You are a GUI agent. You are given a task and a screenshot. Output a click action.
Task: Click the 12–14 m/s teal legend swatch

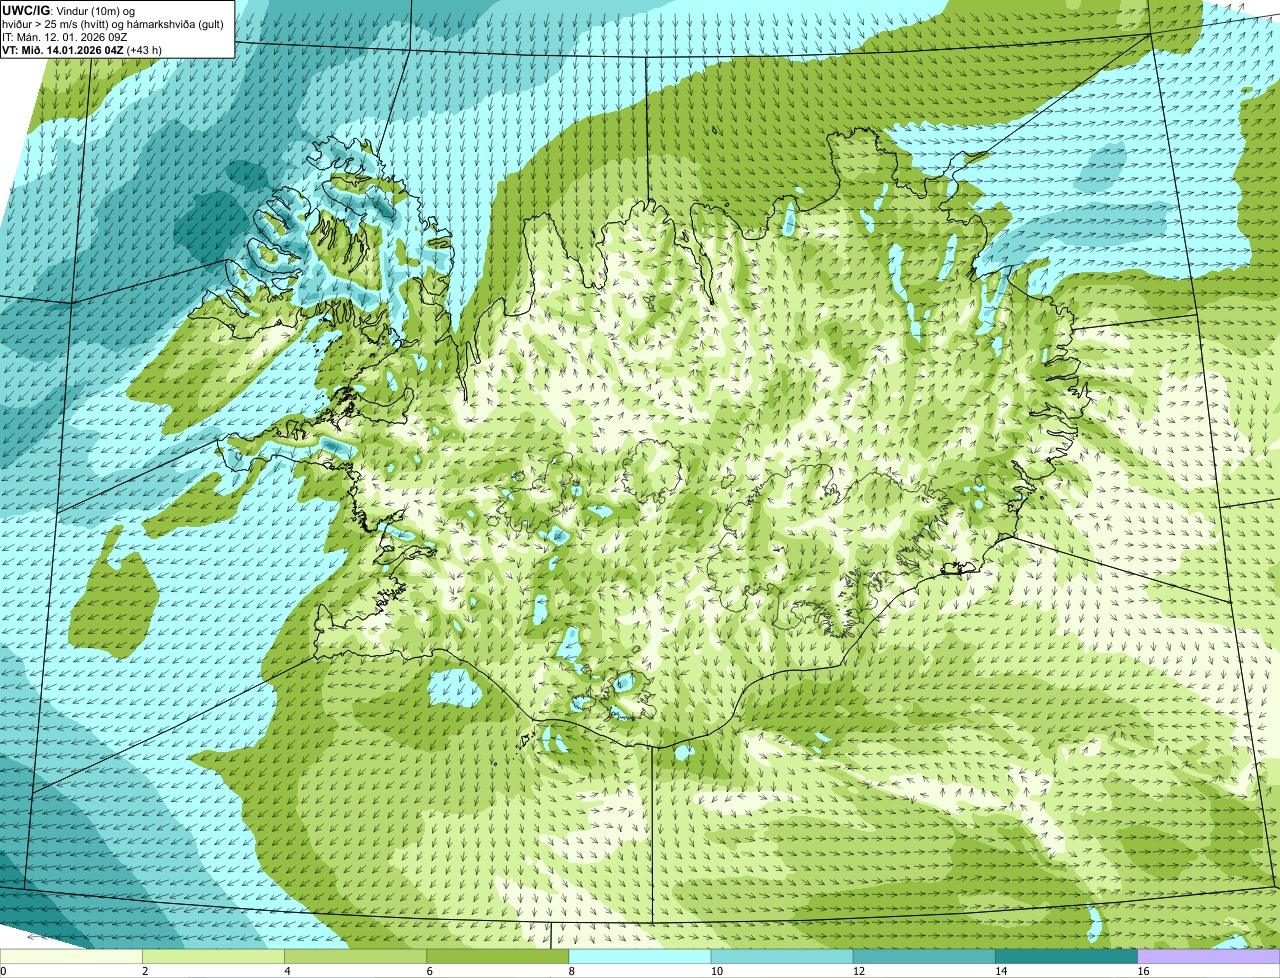click(924, 957)
